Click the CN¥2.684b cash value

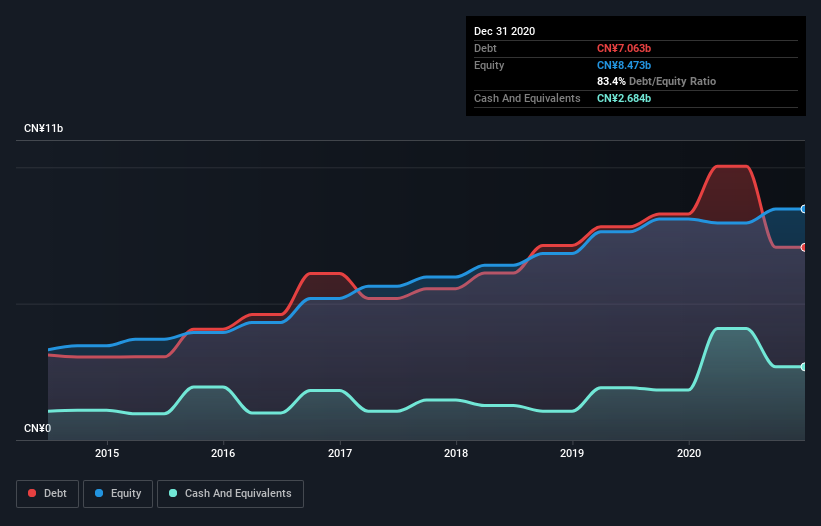tap(624, 98)
